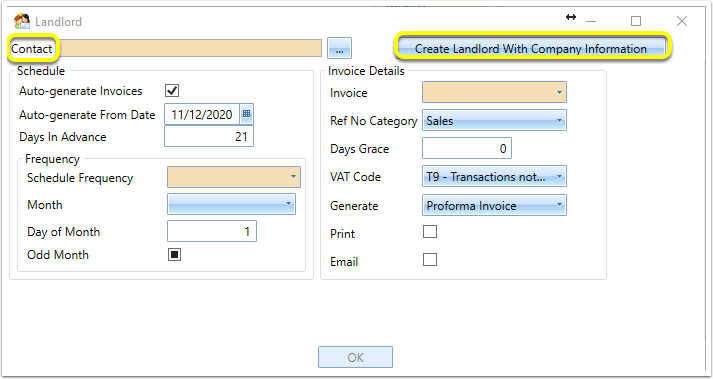This screenshot has height=379, width=713.
Task: Click the 'Ref No Category' label
Action: pyautogui.click(x=373, y=121)
